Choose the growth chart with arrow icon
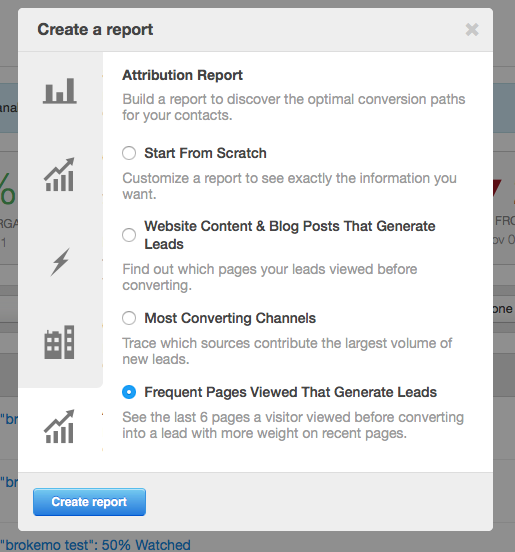The image size is (515, 552). [59, 175]
